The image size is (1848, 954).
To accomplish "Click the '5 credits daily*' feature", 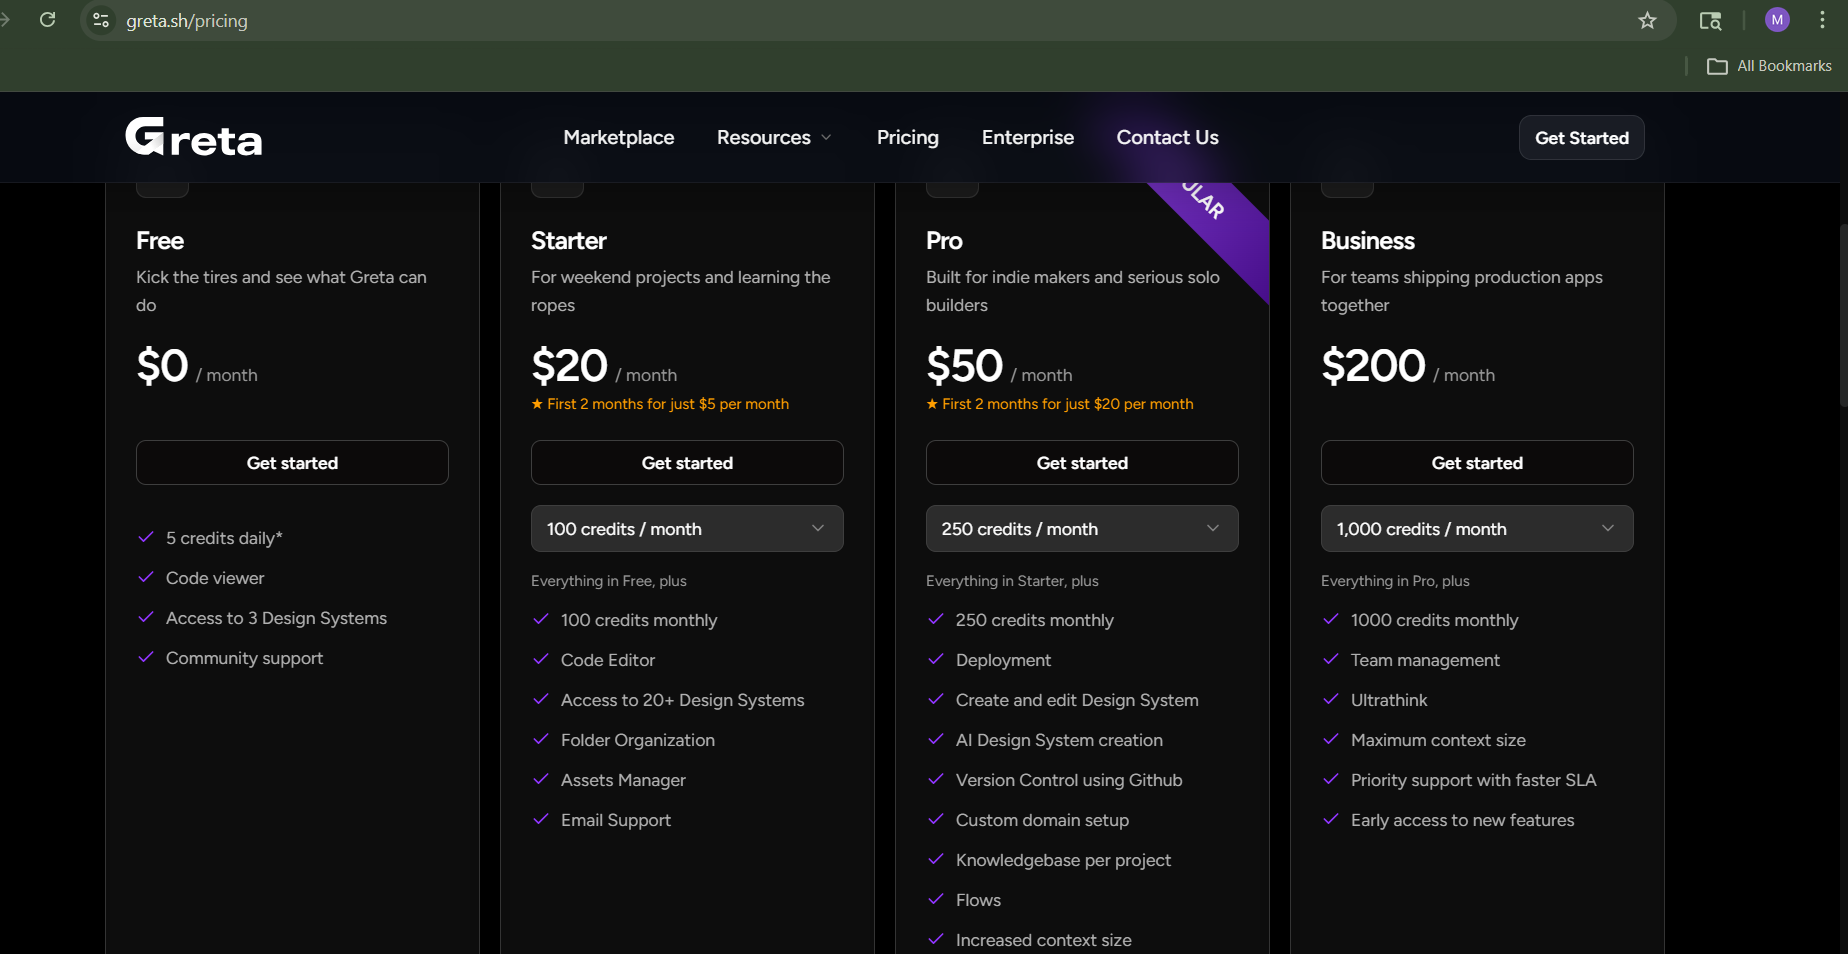I will tap(224, 538).
